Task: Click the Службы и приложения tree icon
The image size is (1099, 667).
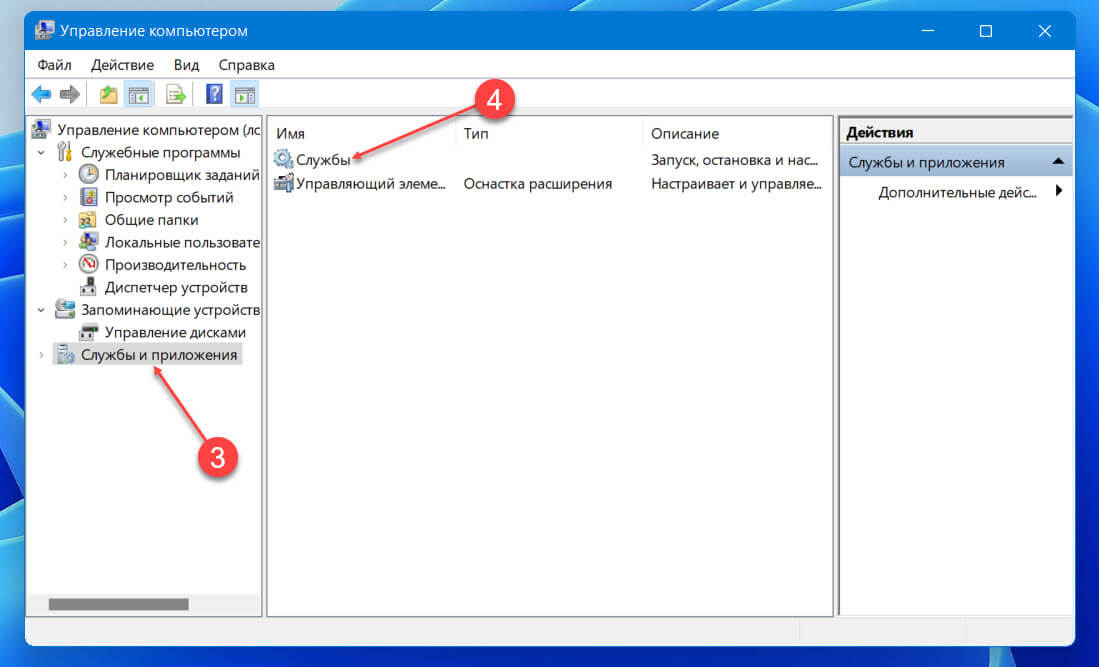Action: (x=65, y=355)
